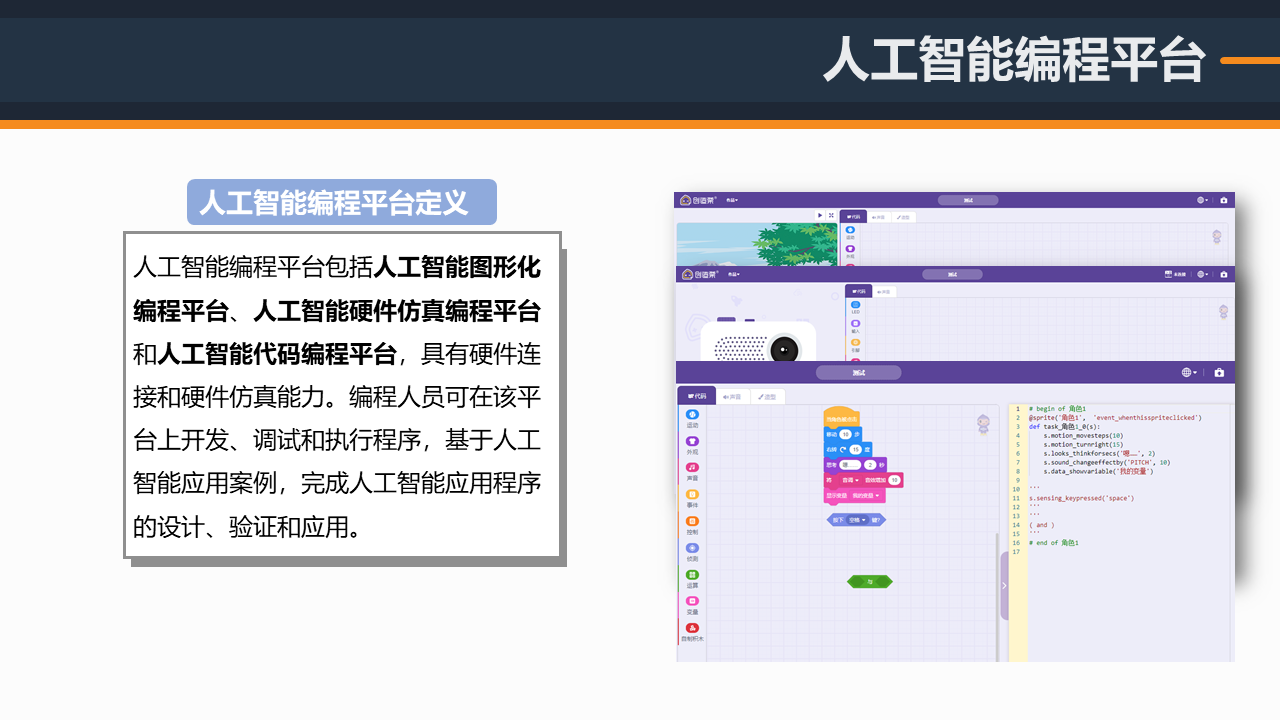Switch to the 造型 Costumes tab

pos(768,397)
